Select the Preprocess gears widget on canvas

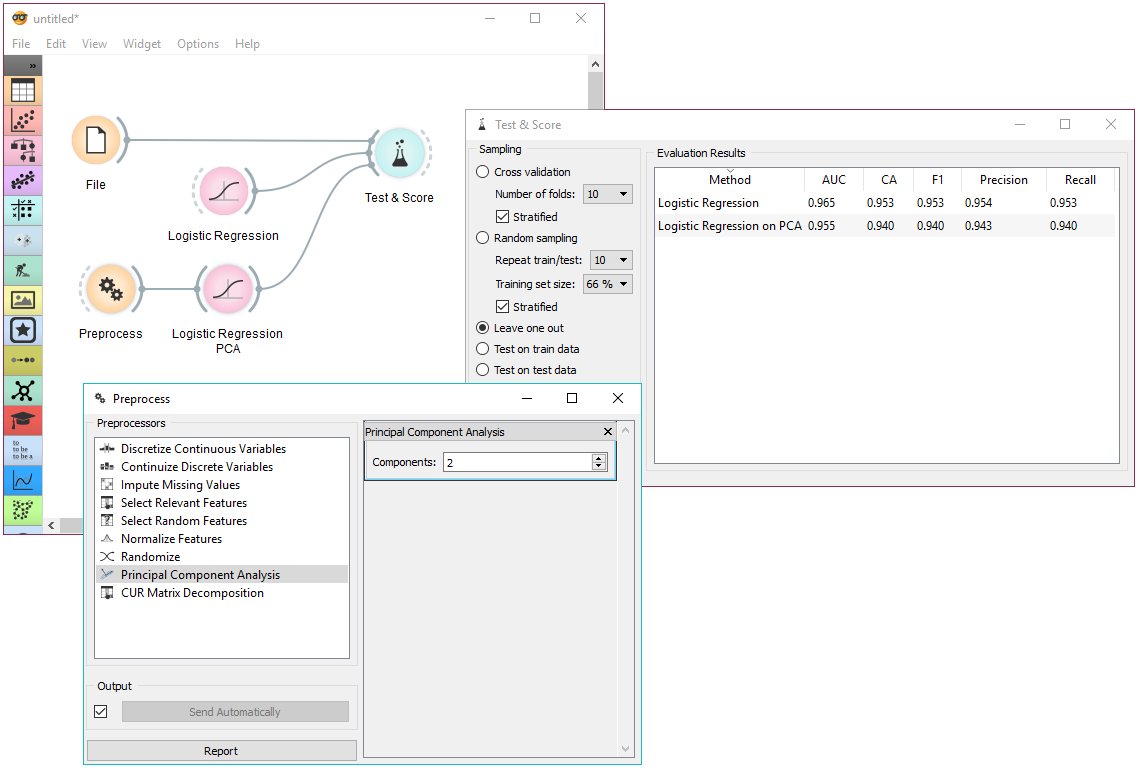point(110,289)
